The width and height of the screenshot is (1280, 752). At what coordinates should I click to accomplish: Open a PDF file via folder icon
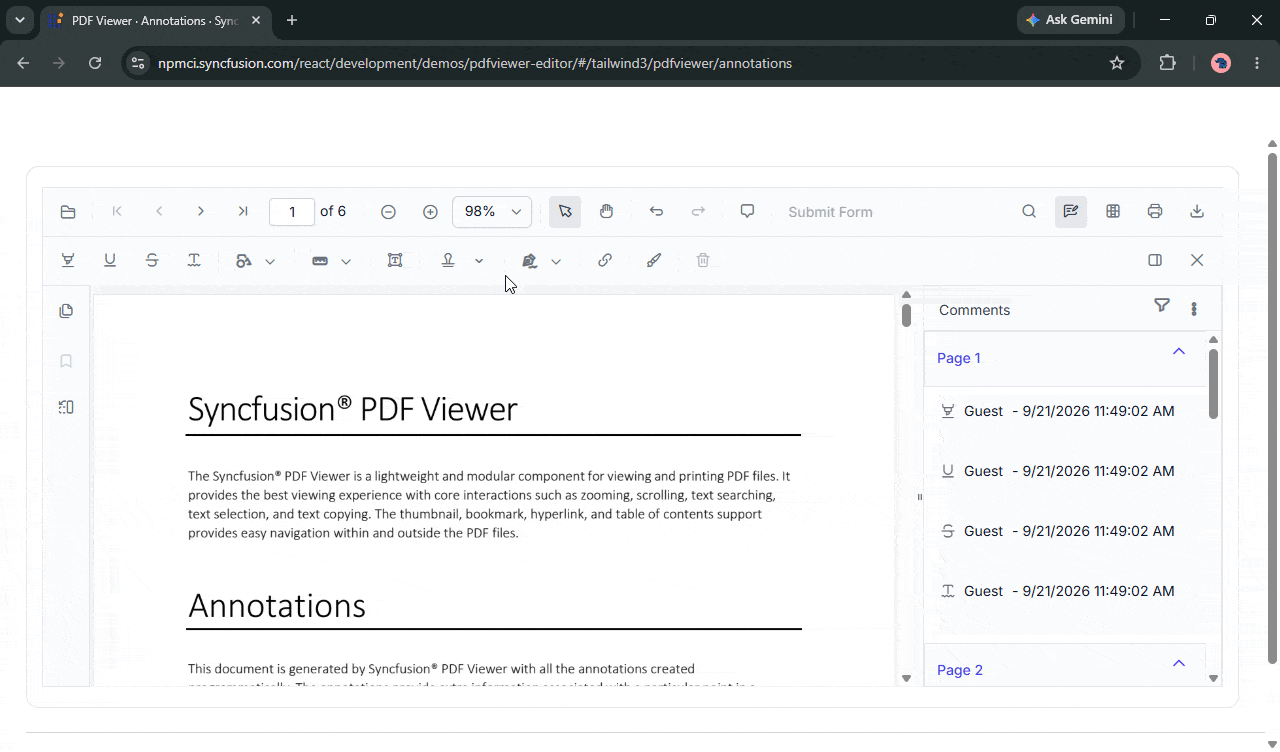tap(68, 212)
